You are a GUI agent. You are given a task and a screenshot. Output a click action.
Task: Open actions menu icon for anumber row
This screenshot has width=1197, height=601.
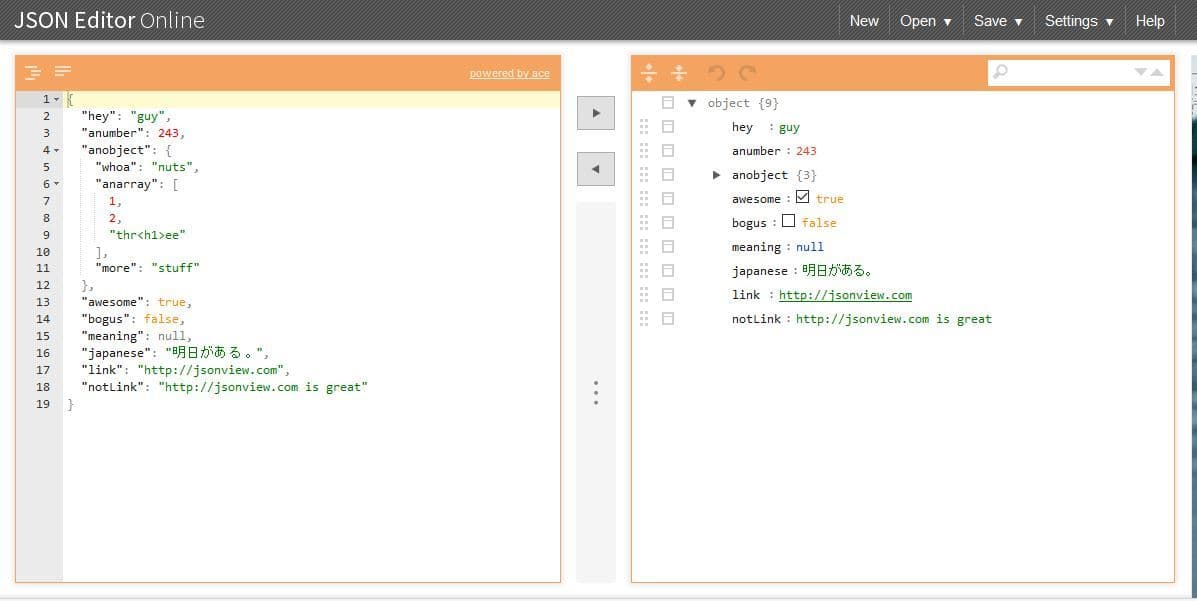click(x=668, y=150)
